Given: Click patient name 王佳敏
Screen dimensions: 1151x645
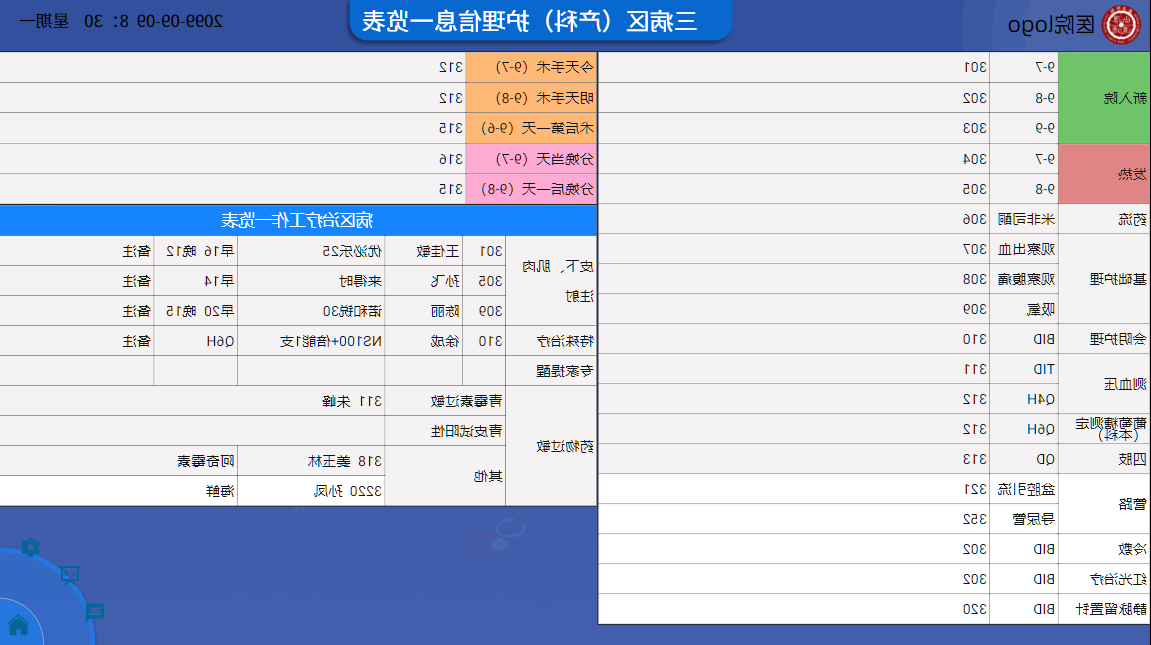Looking at the screenshot, I should point(438,251).
